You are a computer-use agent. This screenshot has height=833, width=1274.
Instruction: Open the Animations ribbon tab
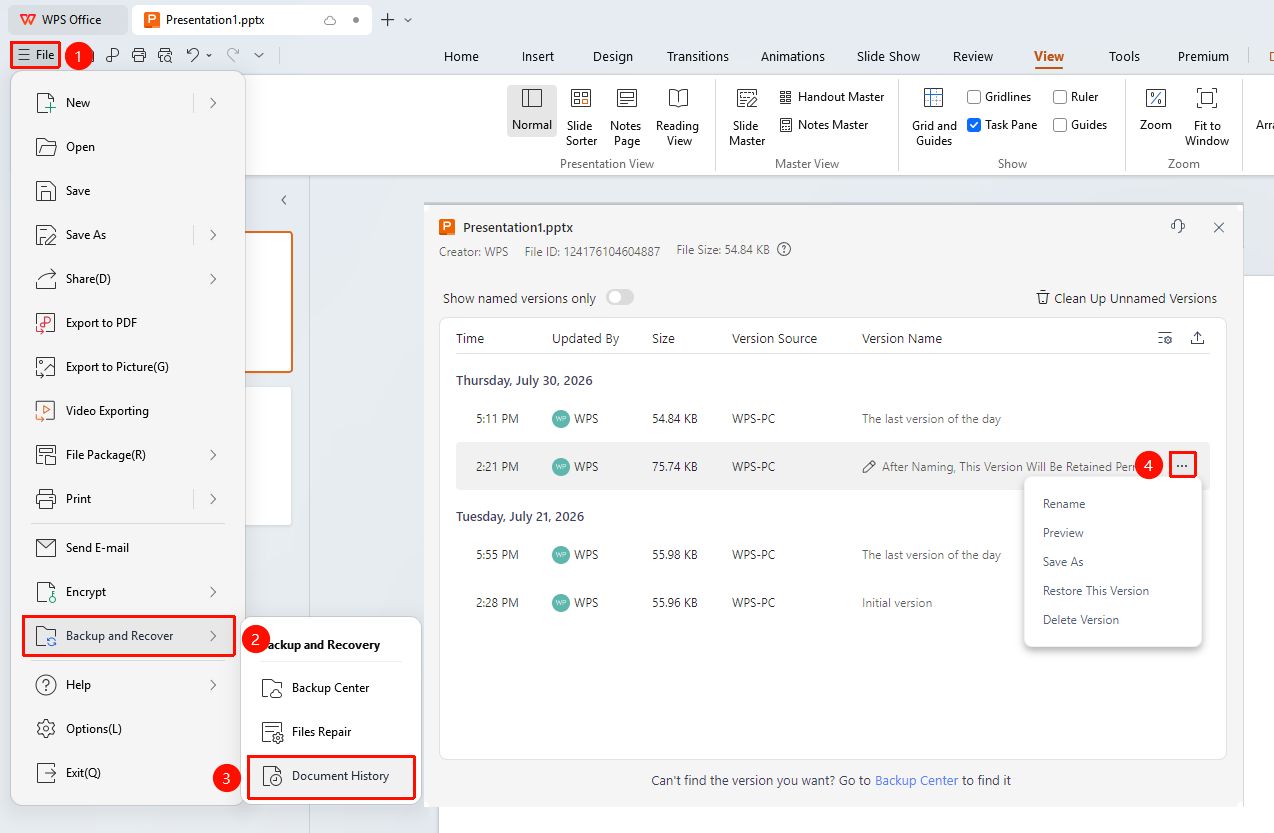point(793,57)
